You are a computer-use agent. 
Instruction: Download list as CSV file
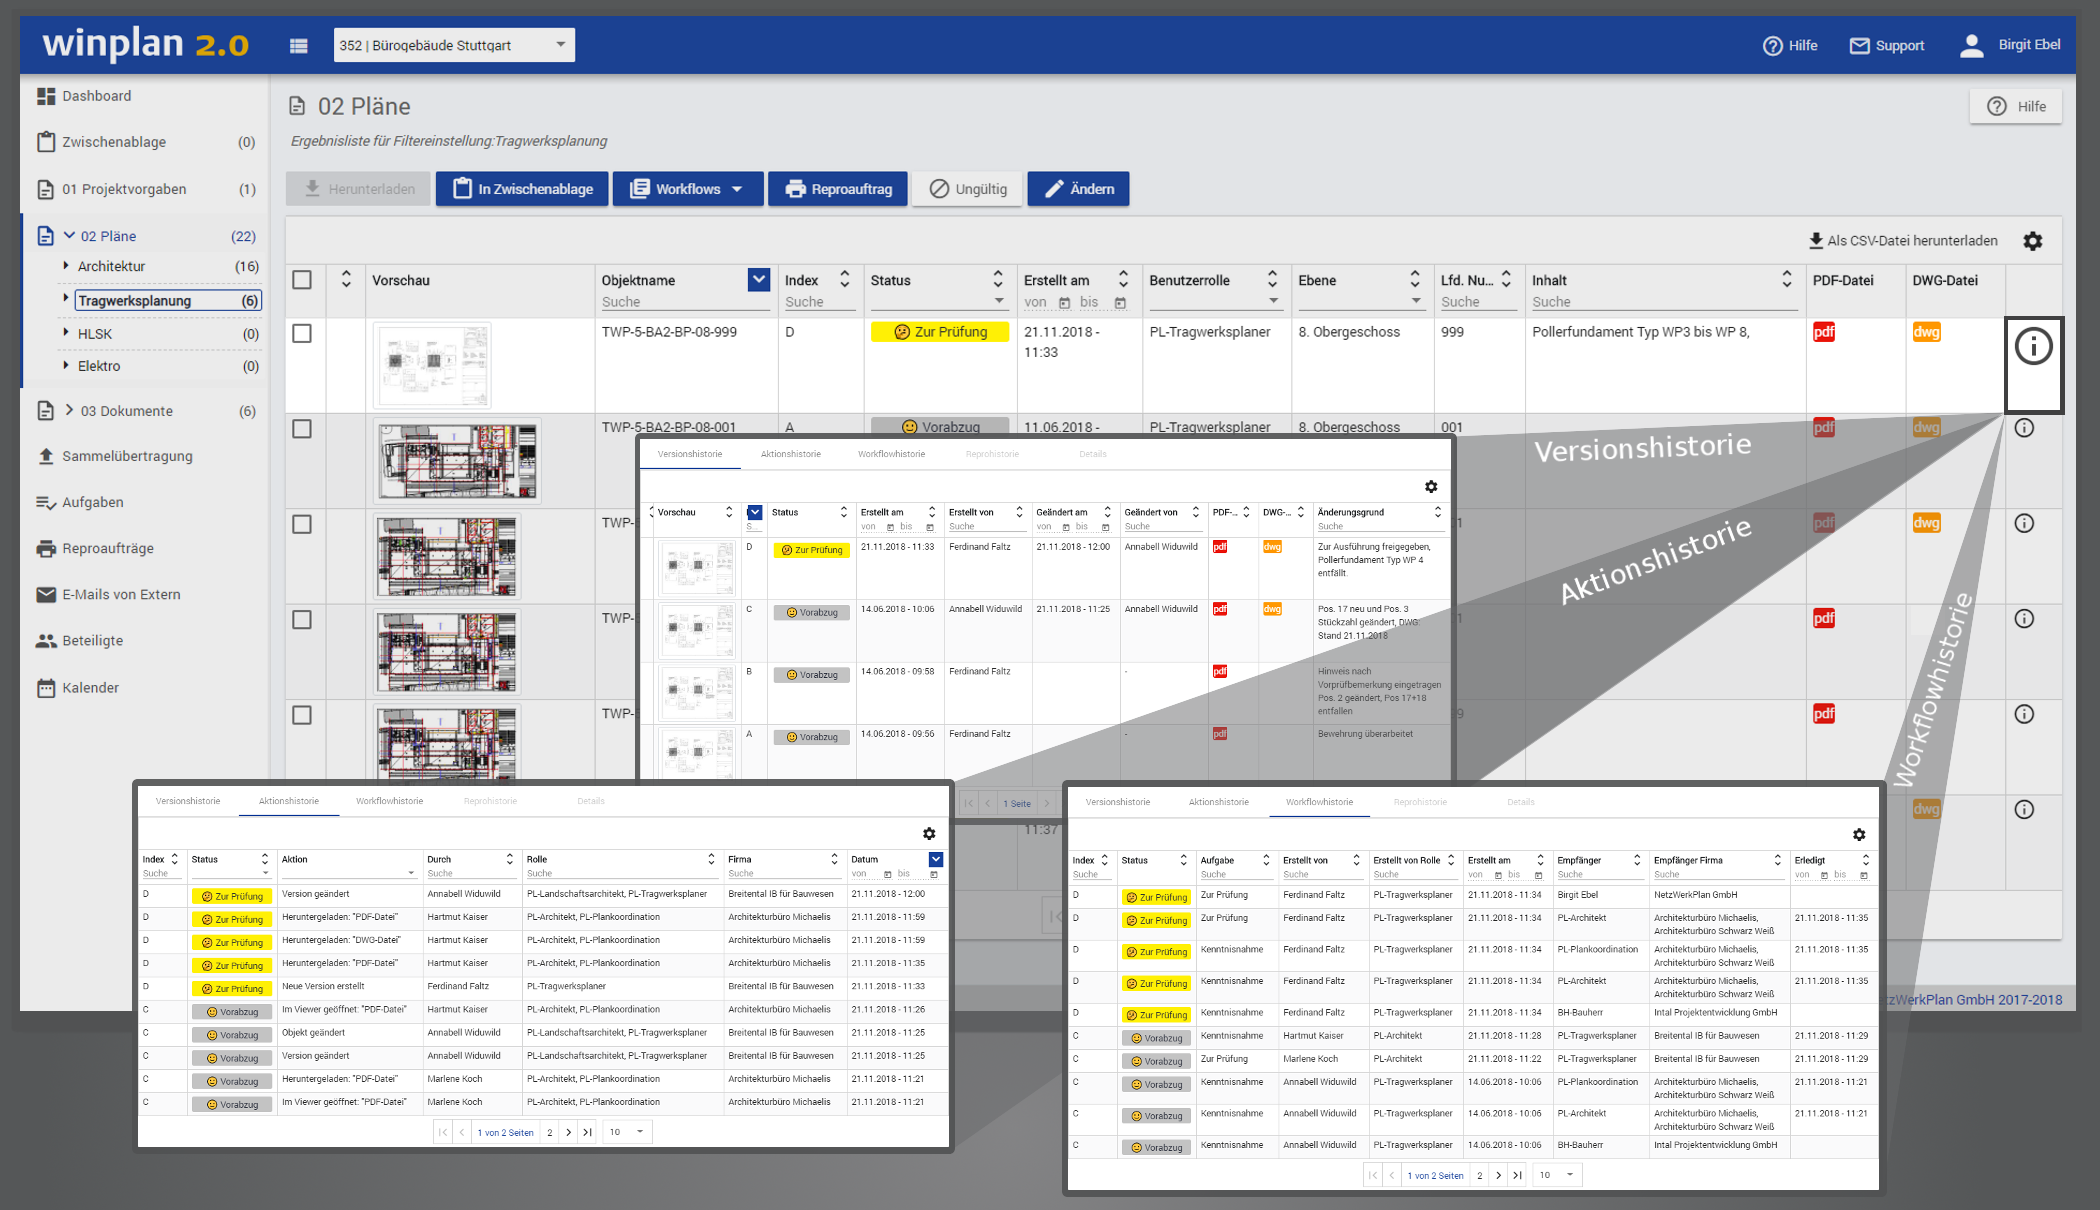coord(1902,241)
